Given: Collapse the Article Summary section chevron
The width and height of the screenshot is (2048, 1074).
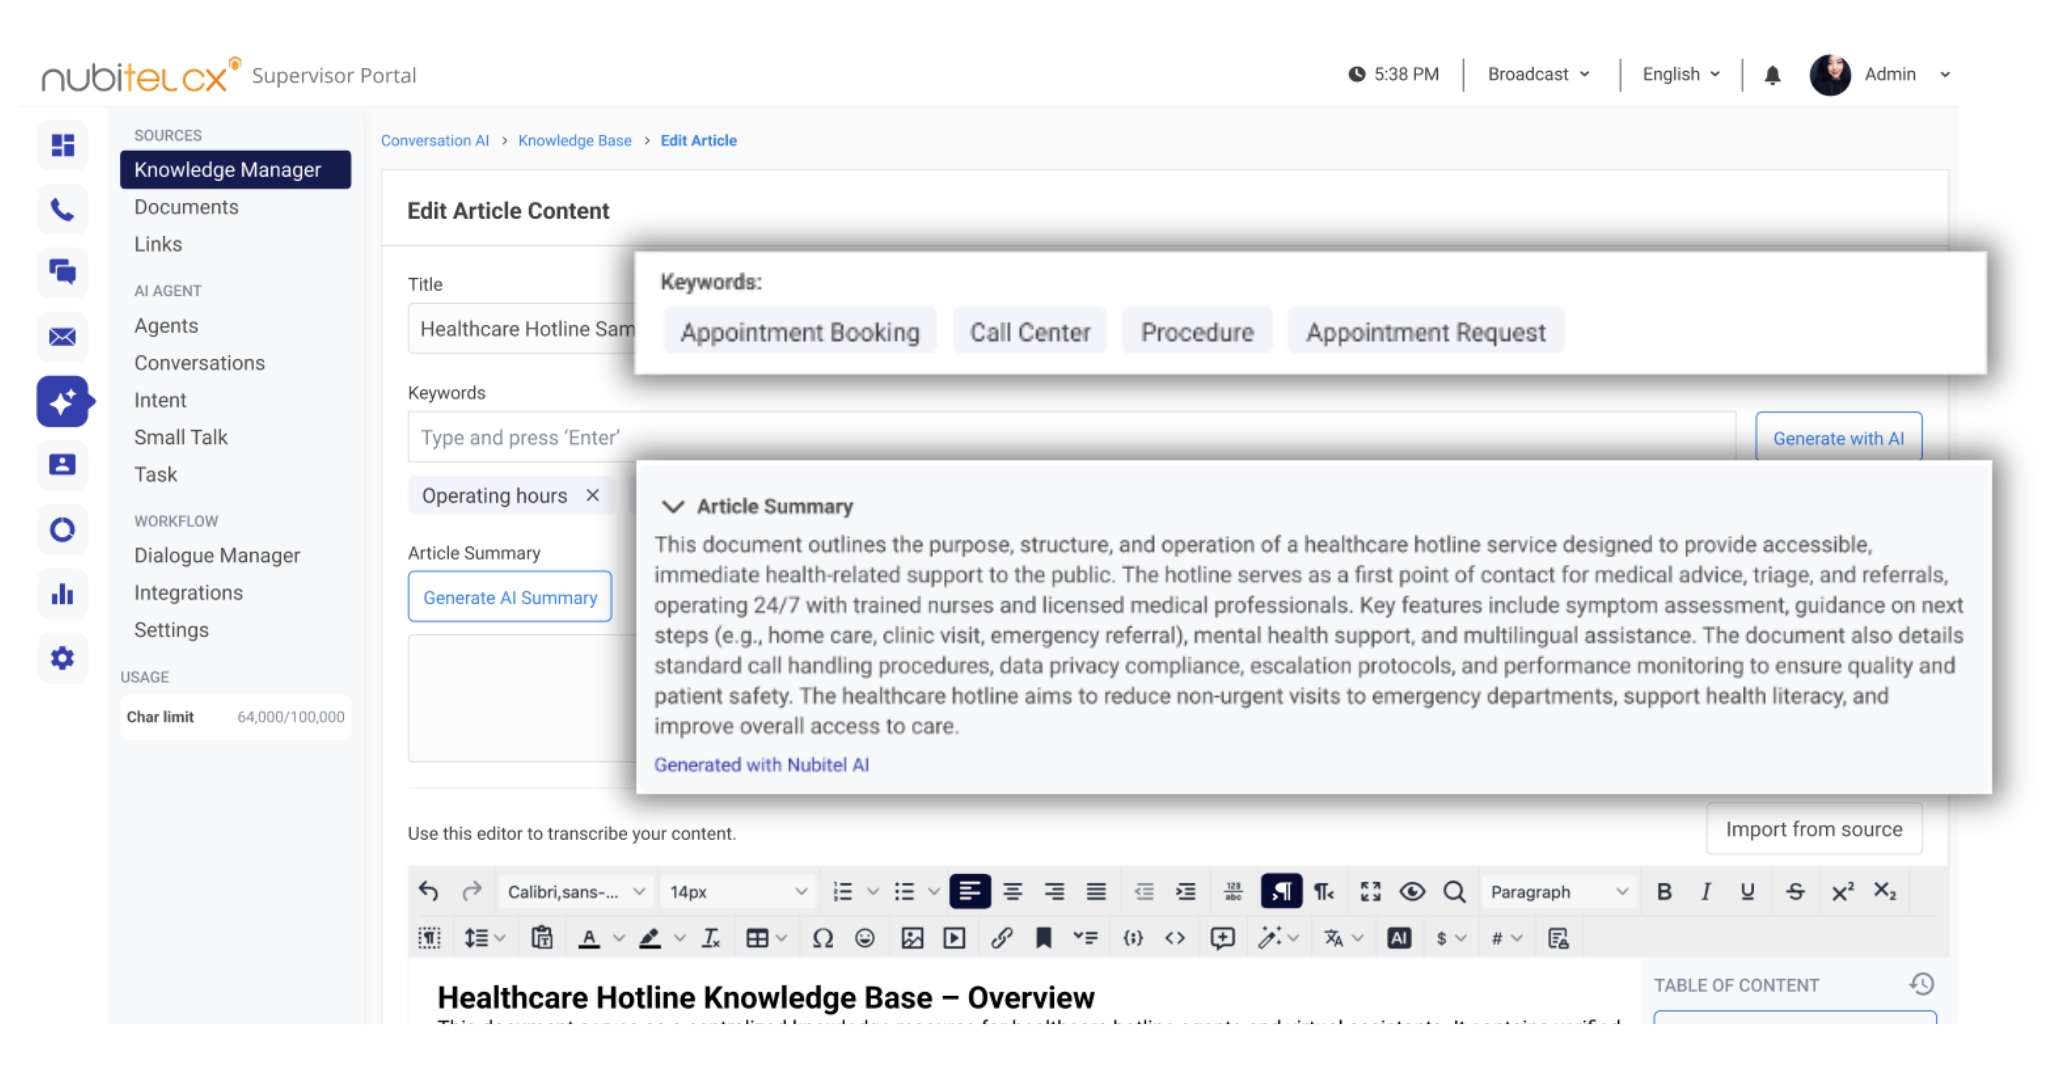Looking at the screenshot, I should pos(673,507).
